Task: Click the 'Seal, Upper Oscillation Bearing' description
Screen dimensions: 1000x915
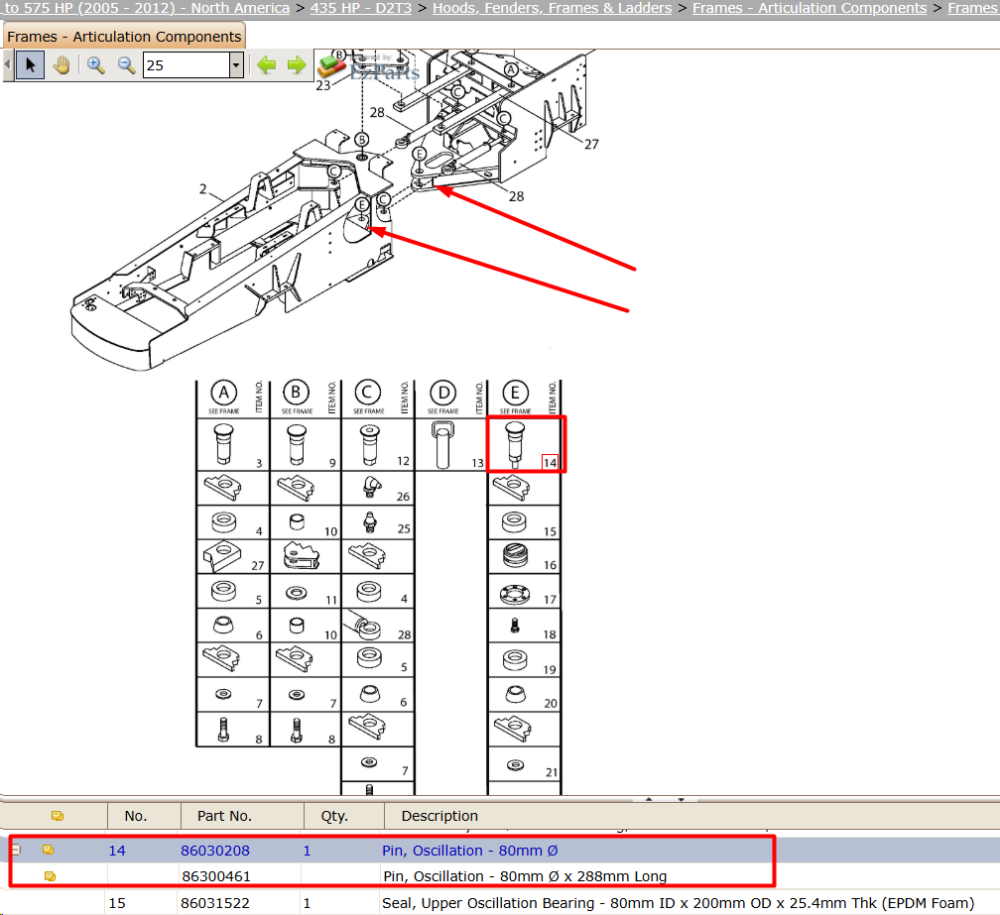Action: point(678,903)
